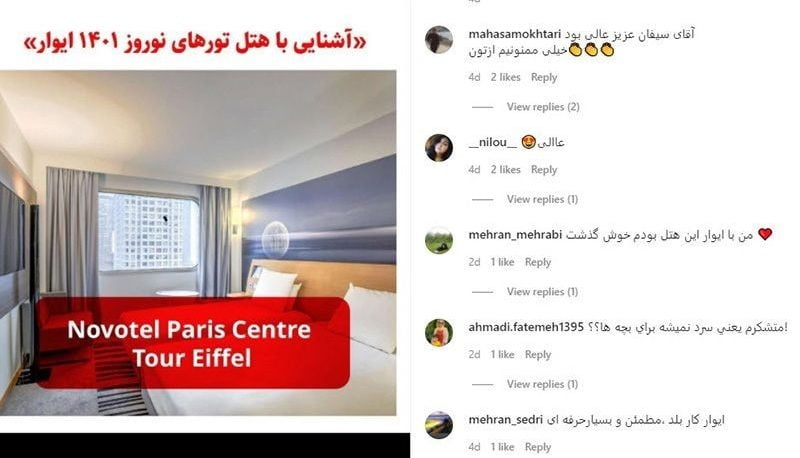Open the mahasamokhtari username link
The width and height of the screenshot is (800, 458).
click(514, 34)
